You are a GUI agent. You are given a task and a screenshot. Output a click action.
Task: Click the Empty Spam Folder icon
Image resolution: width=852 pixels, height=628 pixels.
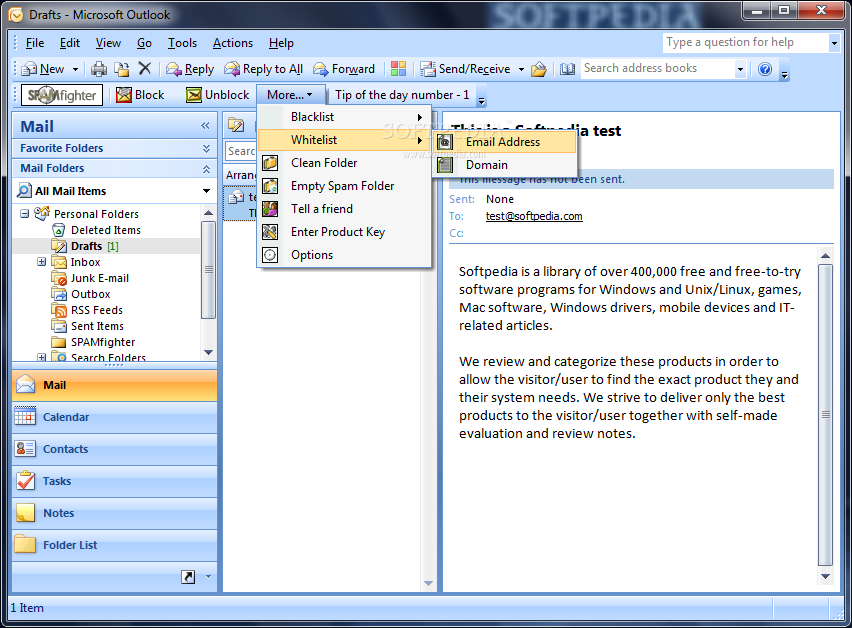270,186
